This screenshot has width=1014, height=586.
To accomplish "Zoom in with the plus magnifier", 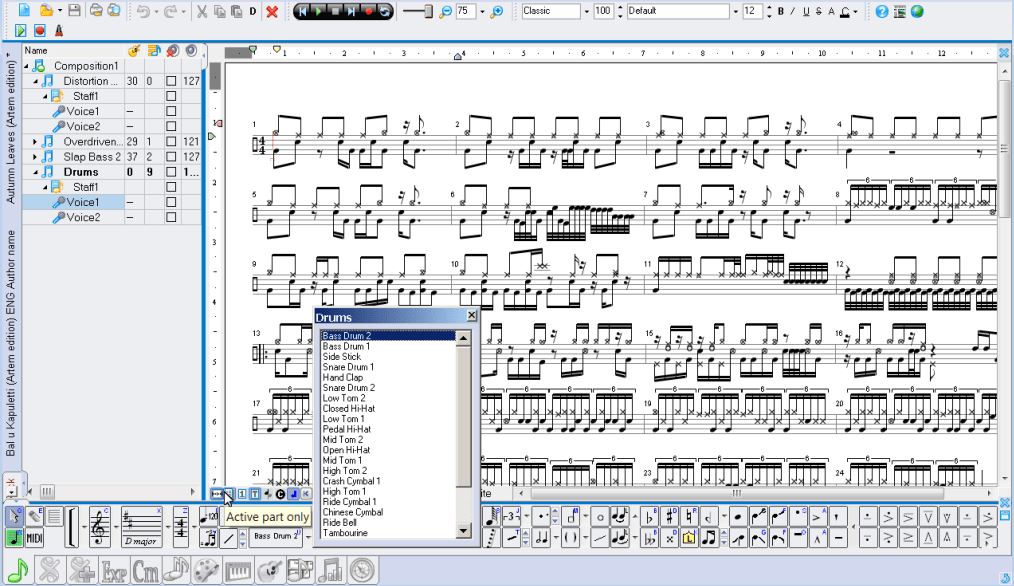I will [x=496, y=11].
